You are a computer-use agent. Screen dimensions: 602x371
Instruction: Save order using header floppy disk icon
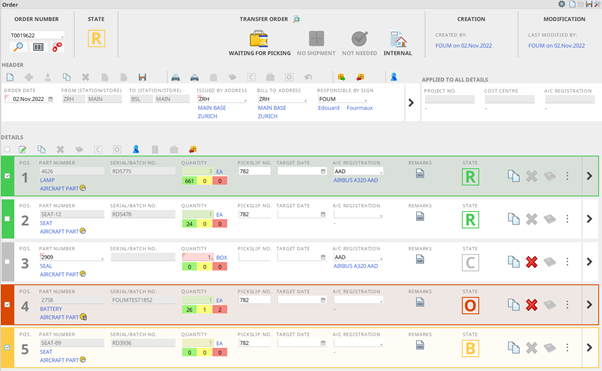pos(142,77)
